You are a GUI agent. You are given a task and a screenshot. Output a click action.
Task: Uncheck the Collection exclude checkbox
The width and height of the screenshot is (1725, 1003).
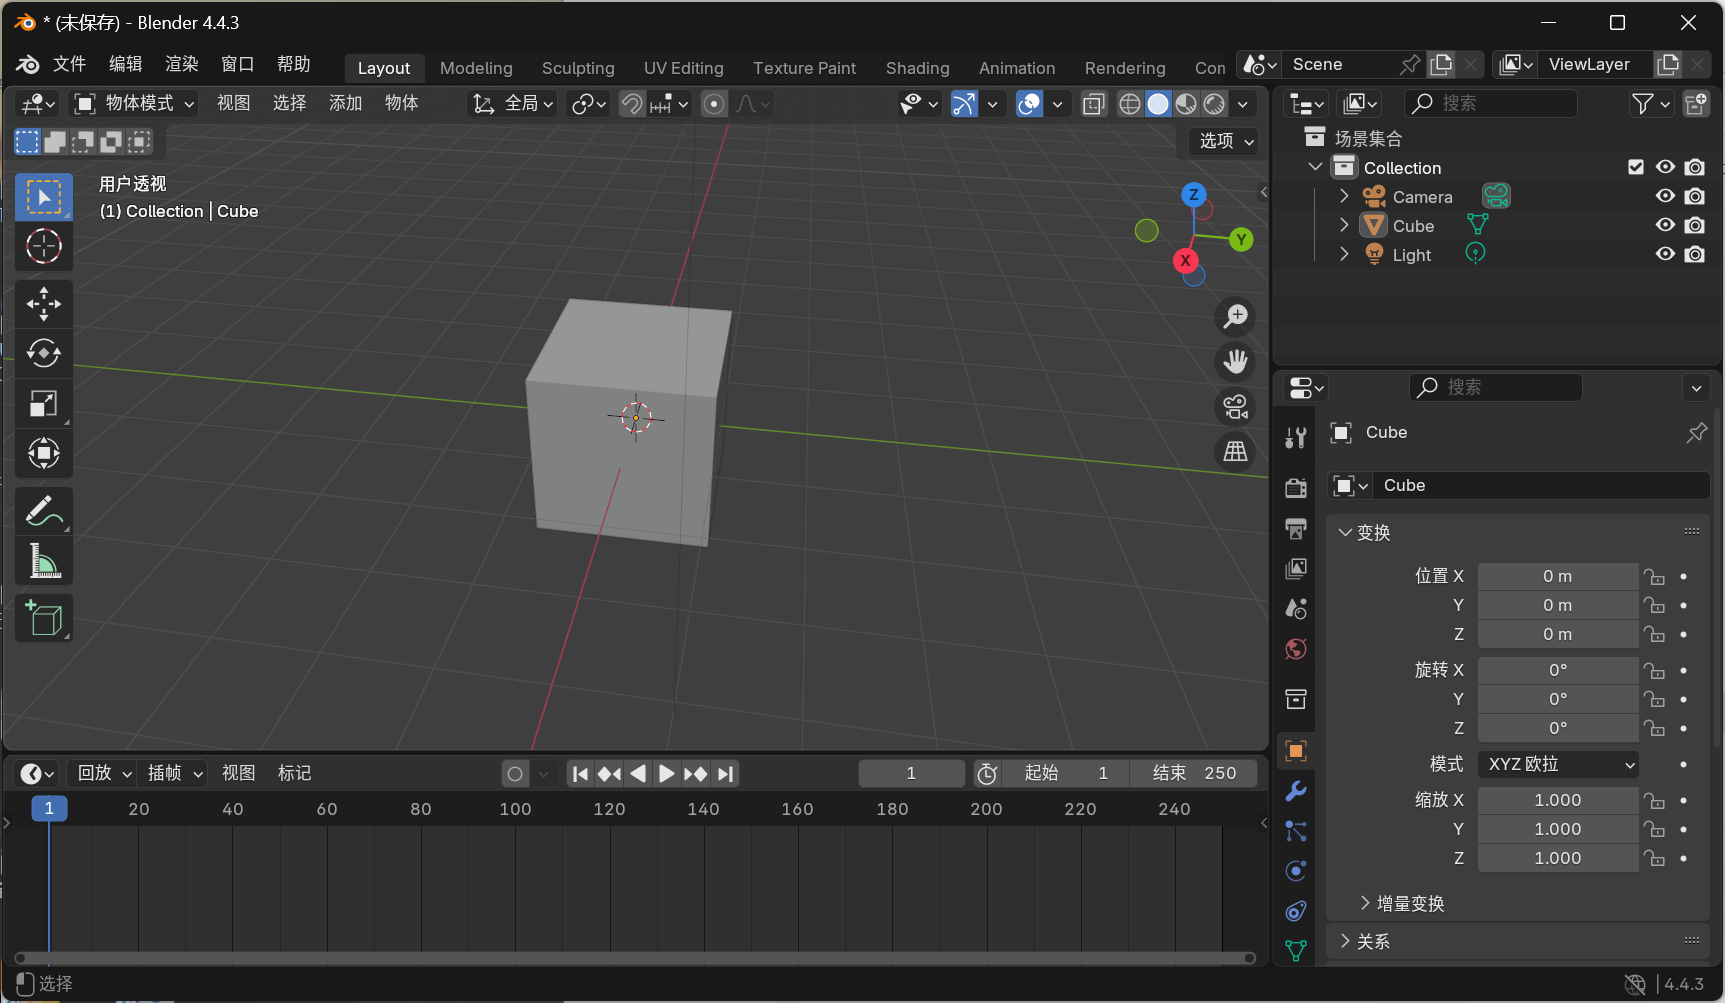(1636, 167)
